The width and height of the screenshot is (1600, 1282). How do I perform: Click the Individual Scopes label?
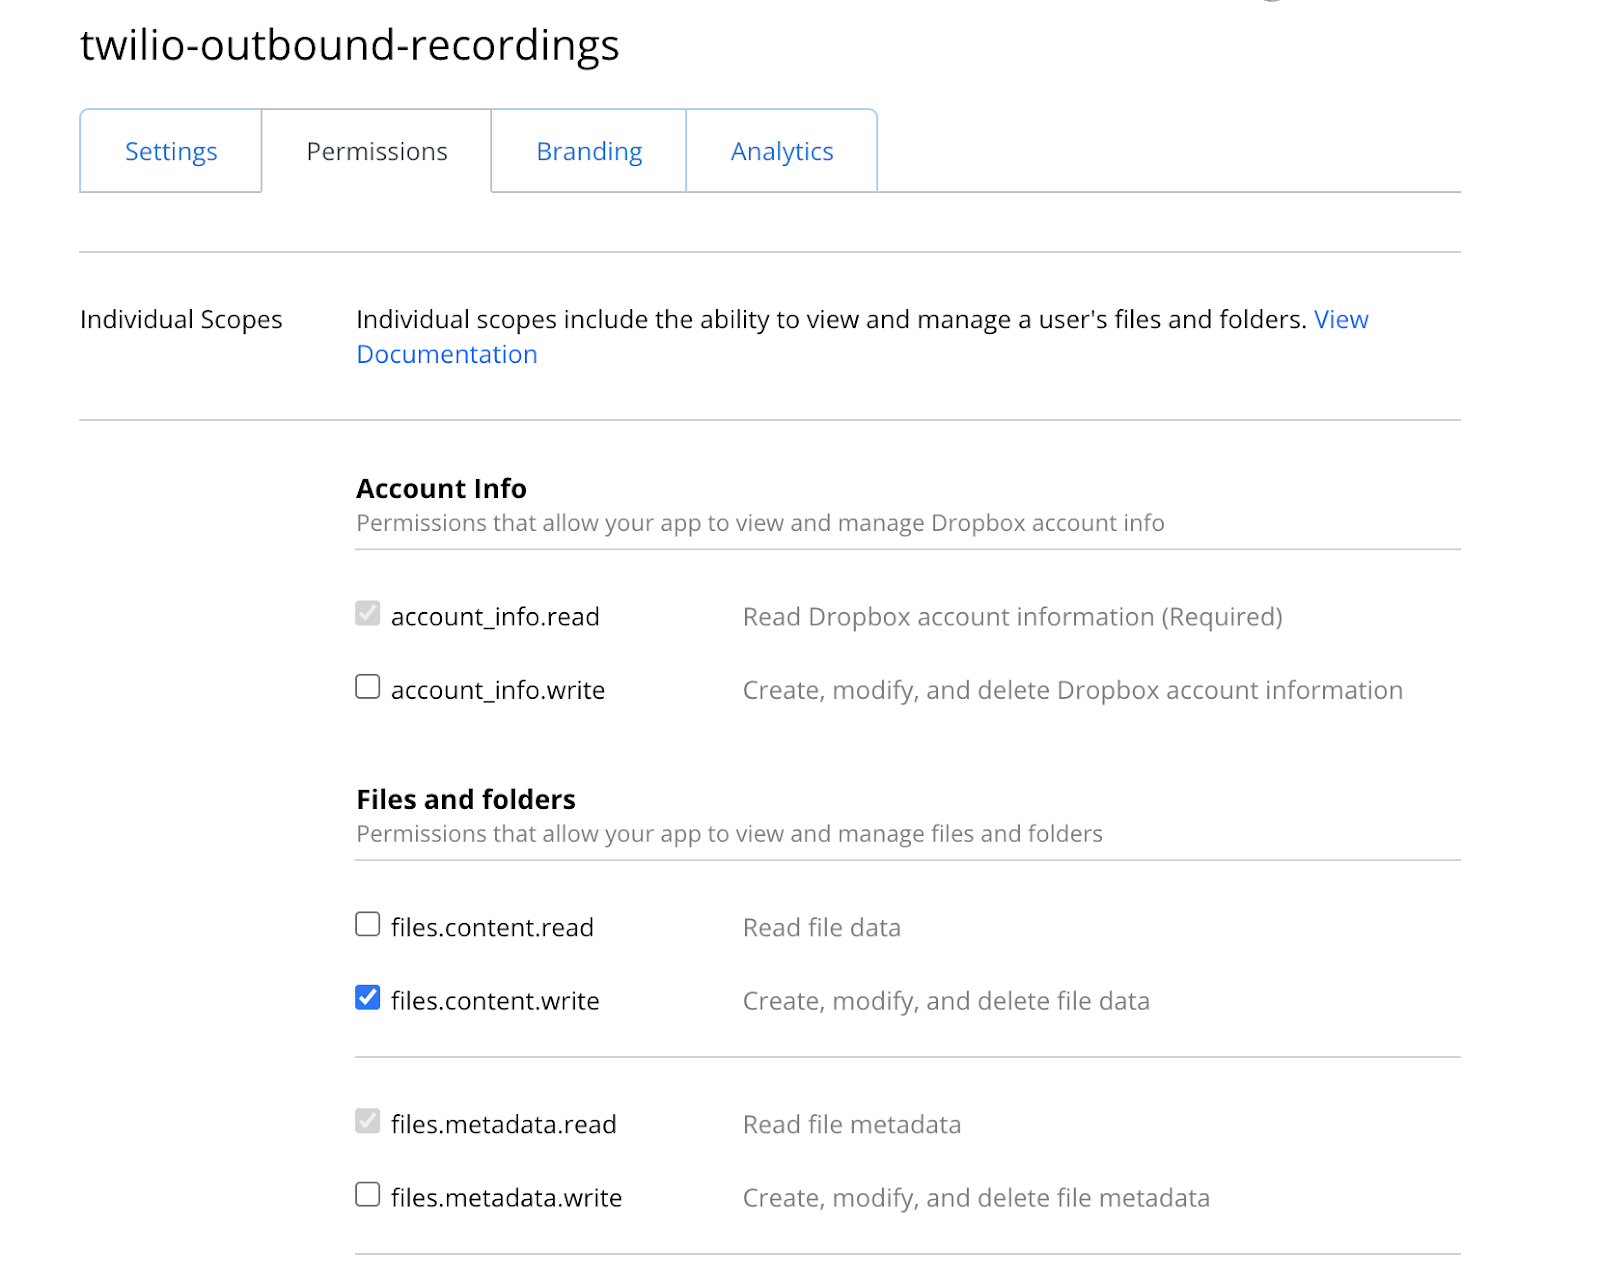pyautogui.click(x=181, y=319)
